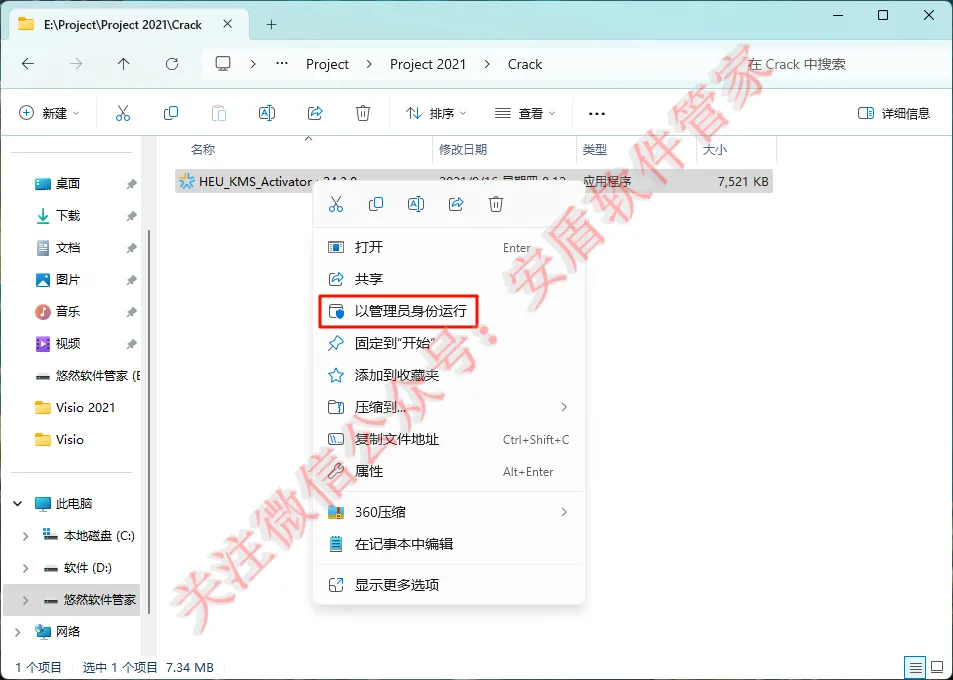Expand the 360压缩 submenu
Screen dimensions: 953x680
tap(449, 512)
